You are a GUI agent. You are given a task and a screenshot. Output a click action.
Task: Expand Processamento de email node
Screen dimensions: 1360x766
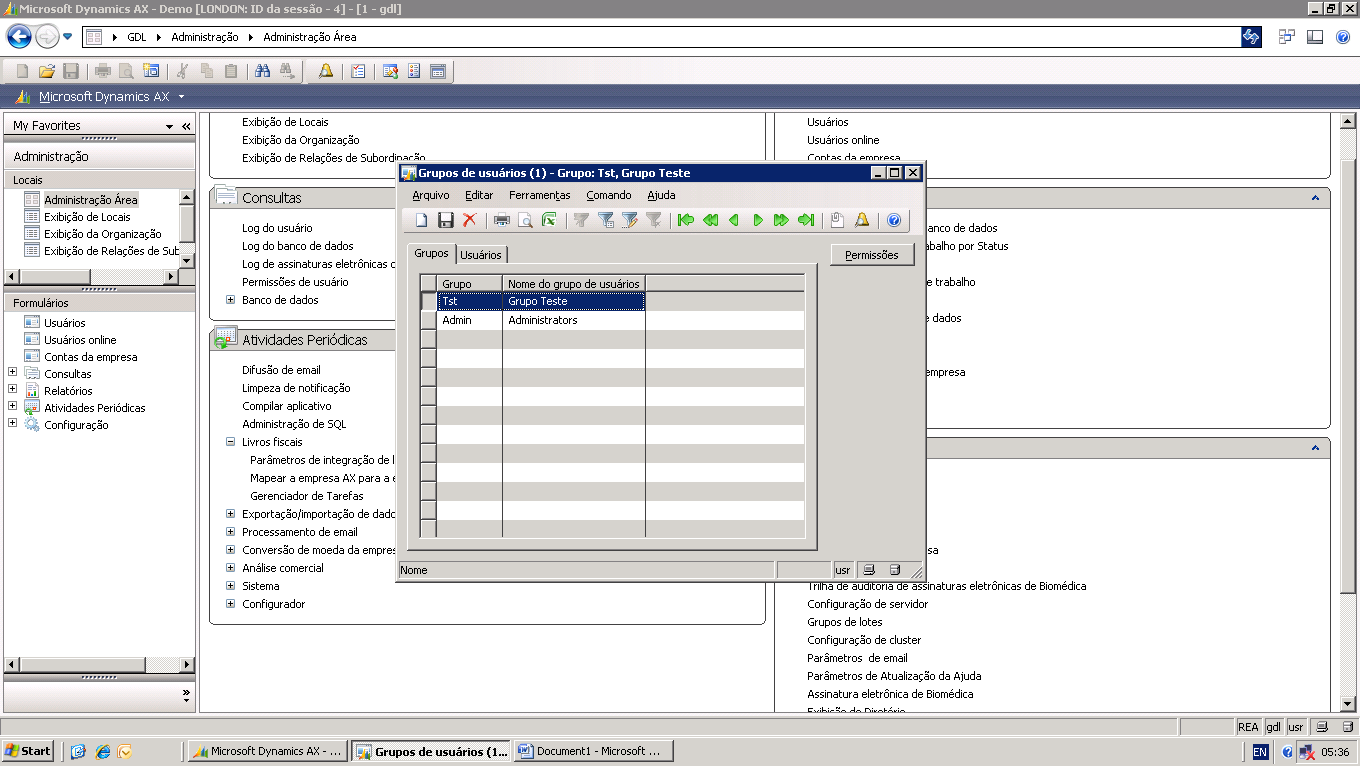pos(230,532)
